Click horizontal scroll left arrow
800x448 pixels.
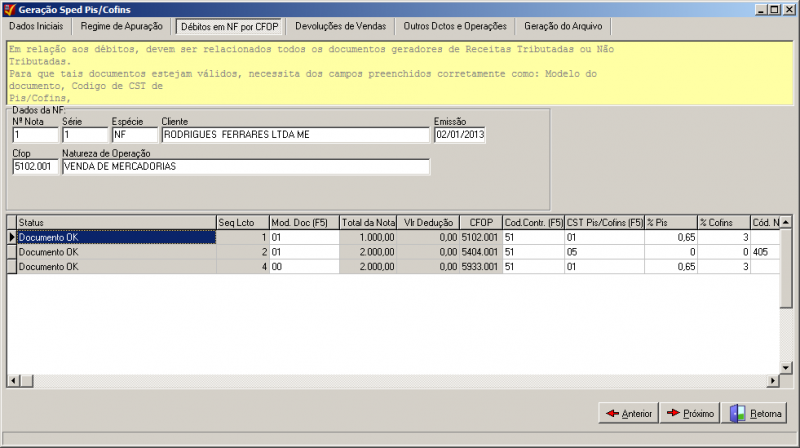[x=13, y=381]
